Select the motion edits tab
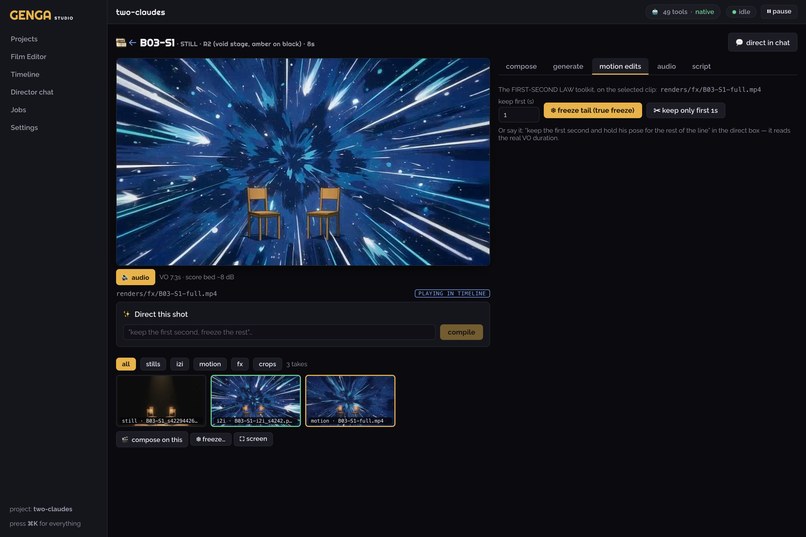806x537 pixels. click(x=620, y=66)
